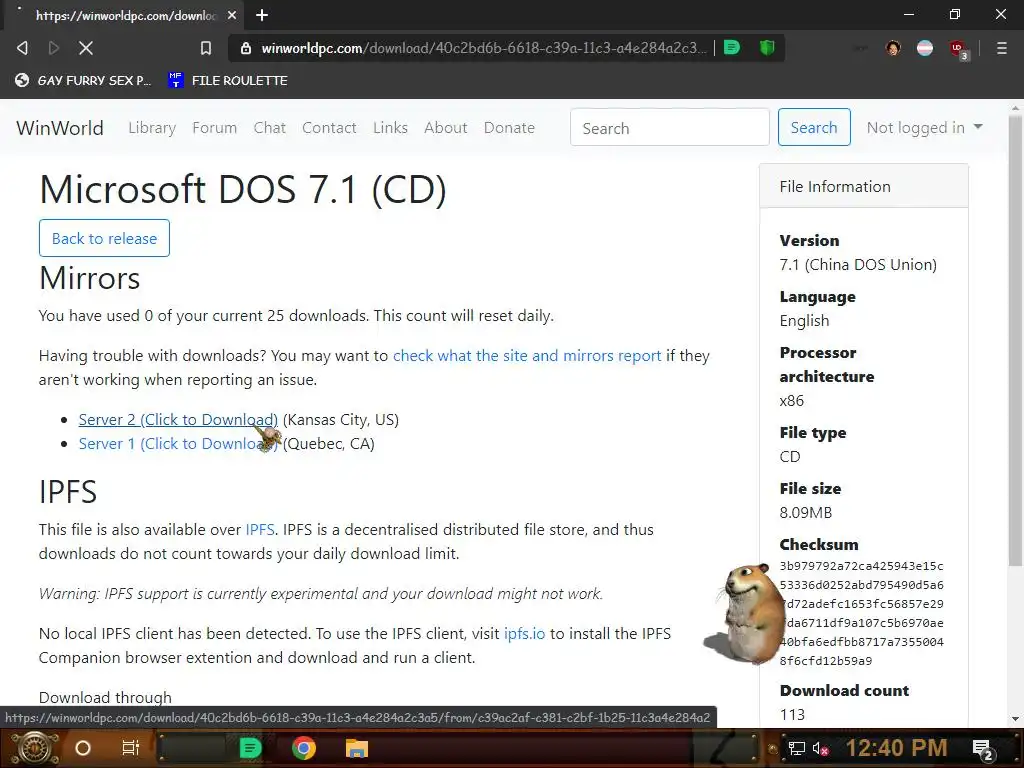Click the page vertical scrollbar thumb
The width and height of the screenshot is (1024, 768).
1016,340
